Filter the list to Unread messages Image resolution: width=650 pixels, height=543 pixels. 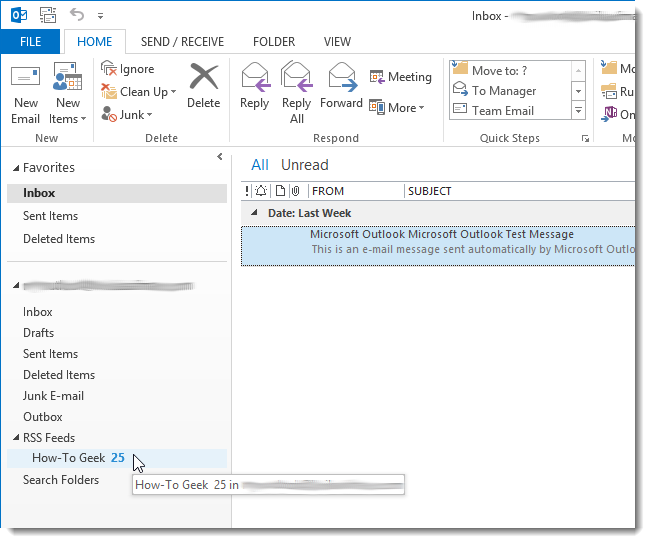[305, 165]
